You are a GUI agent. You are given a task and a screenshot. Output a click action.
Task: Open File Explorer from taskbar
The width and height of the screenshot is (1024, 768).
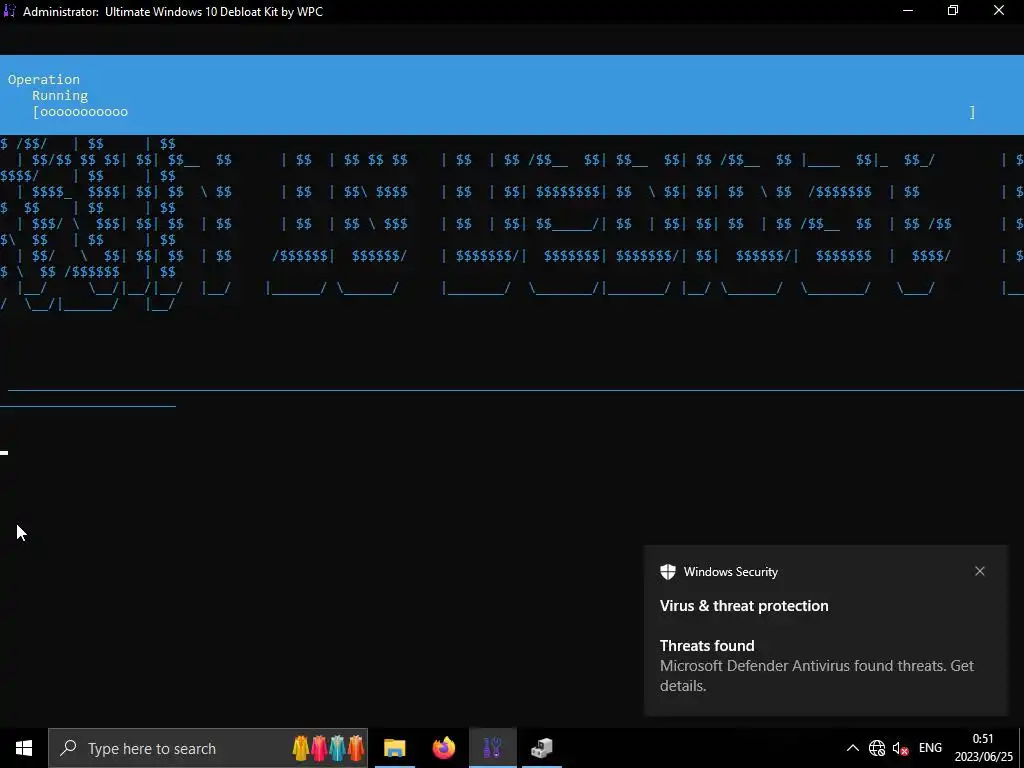click(x=394, y=748)
